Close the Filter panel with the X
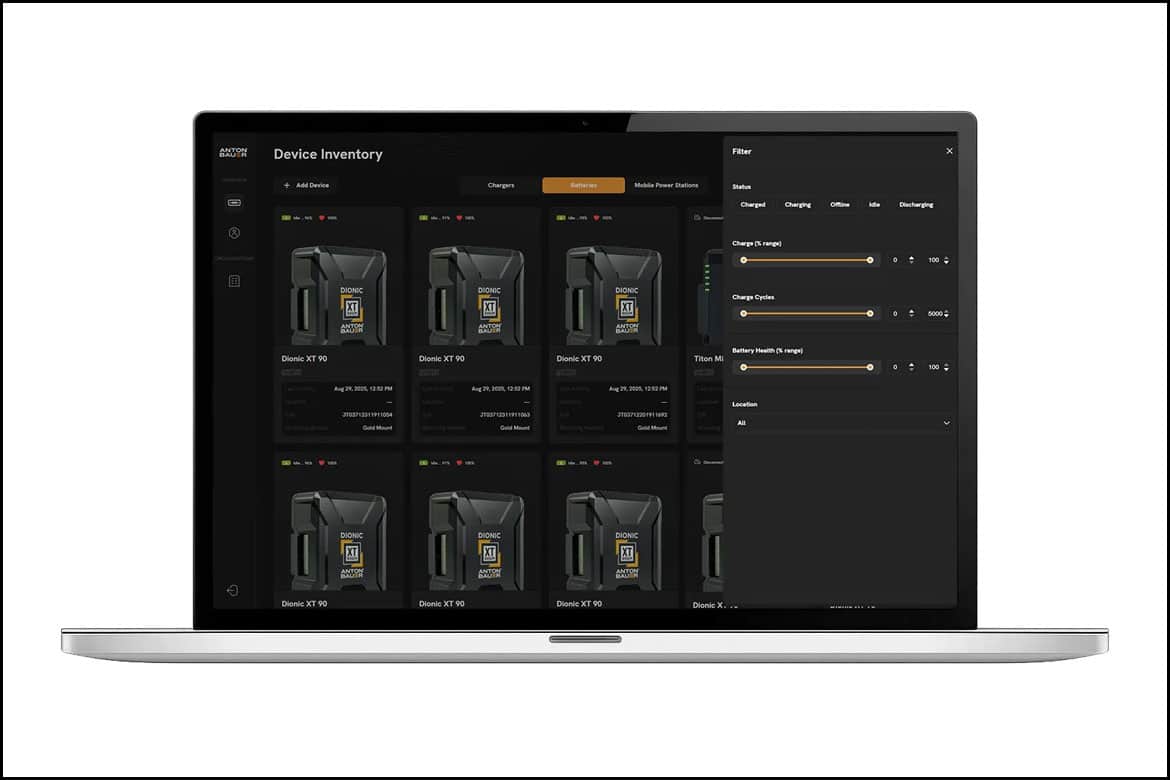Viewport: 1170px width, 780px height. coord(949,151)
